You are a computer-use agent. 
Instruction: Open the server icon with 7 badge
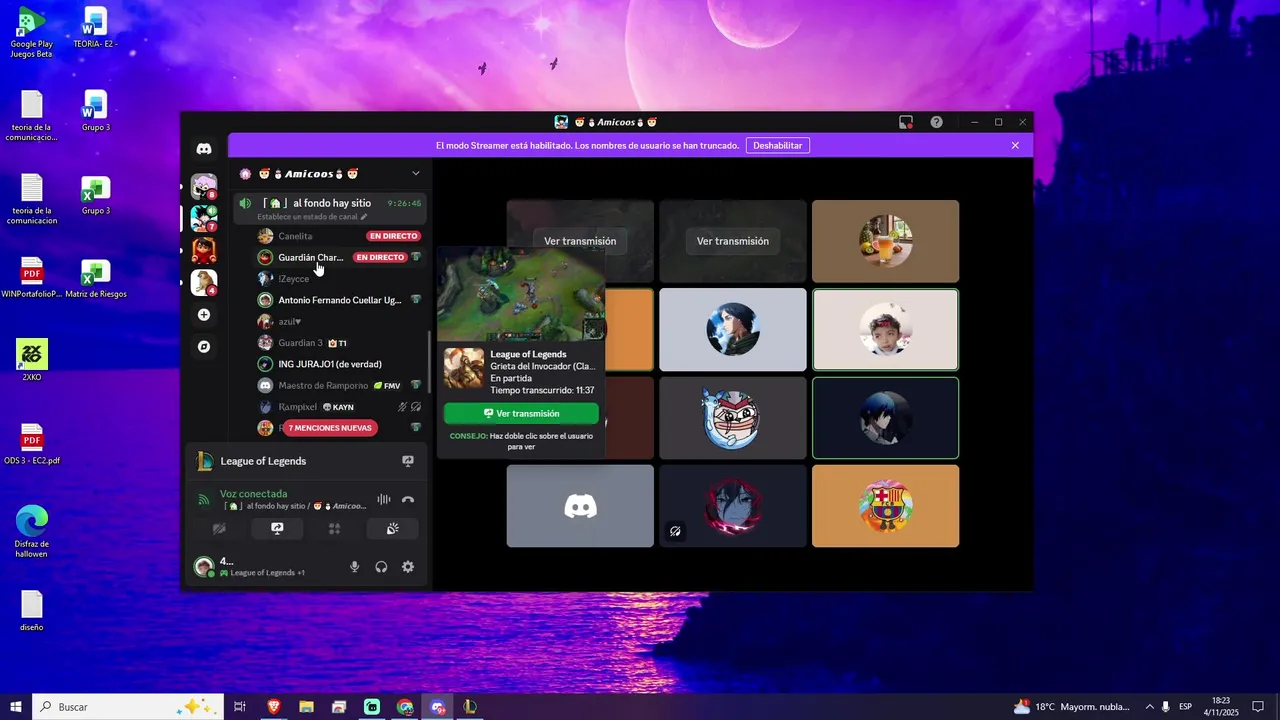[204, 218]
